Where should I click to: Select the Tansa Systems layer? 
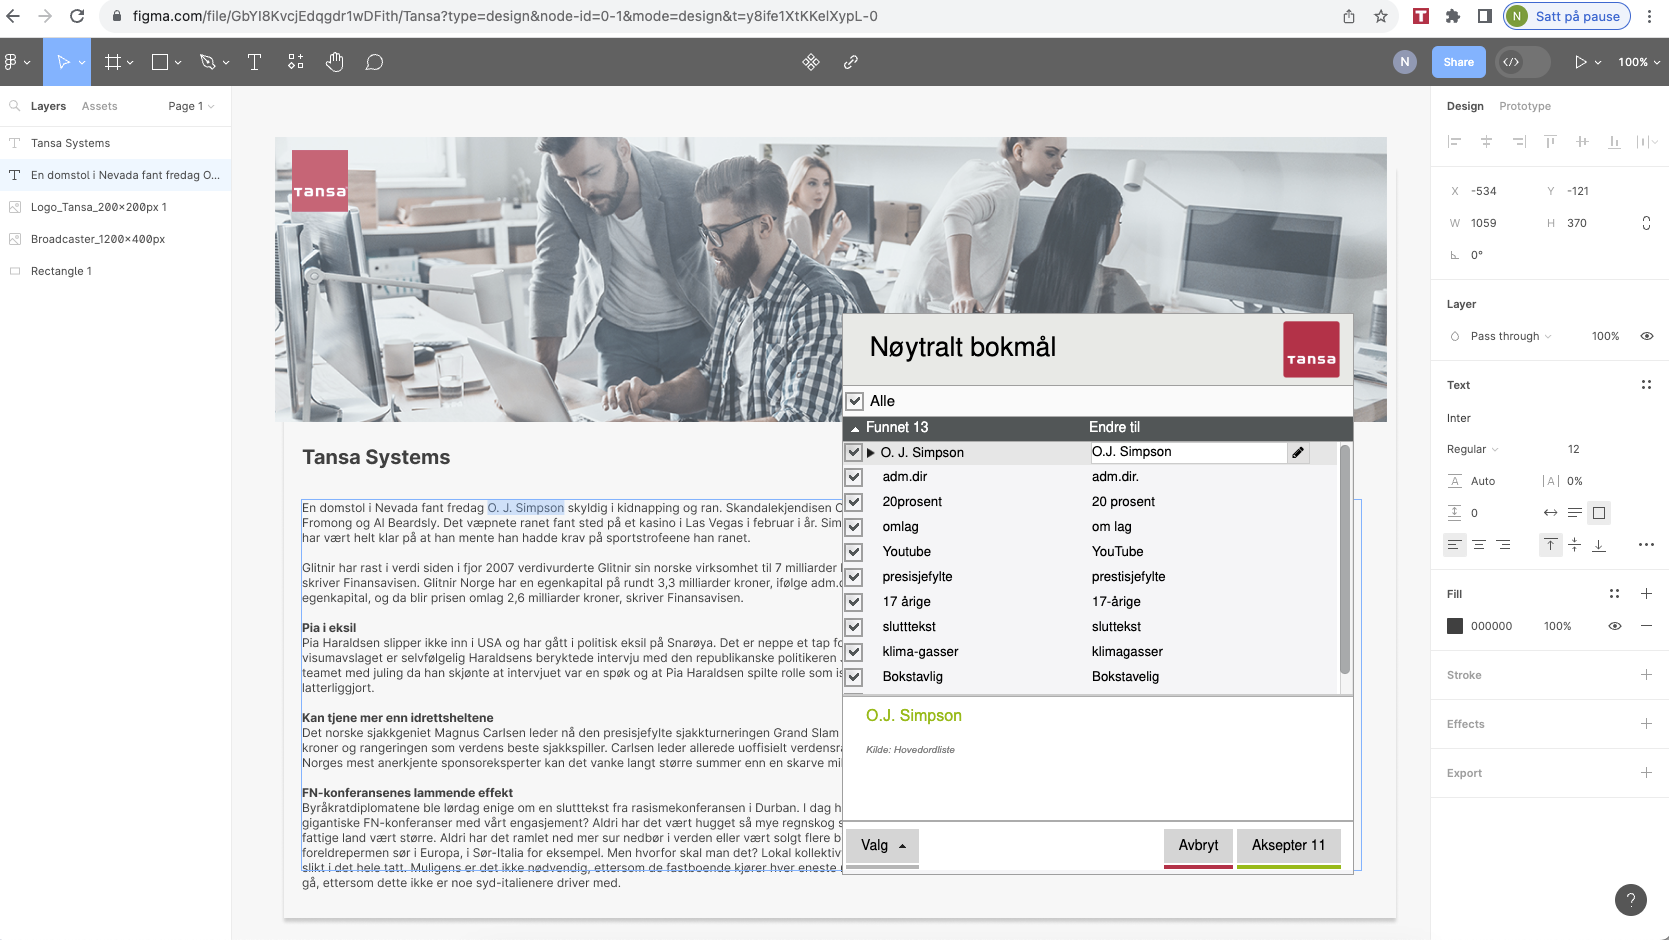pyautogui.click(x=115, y=143)
